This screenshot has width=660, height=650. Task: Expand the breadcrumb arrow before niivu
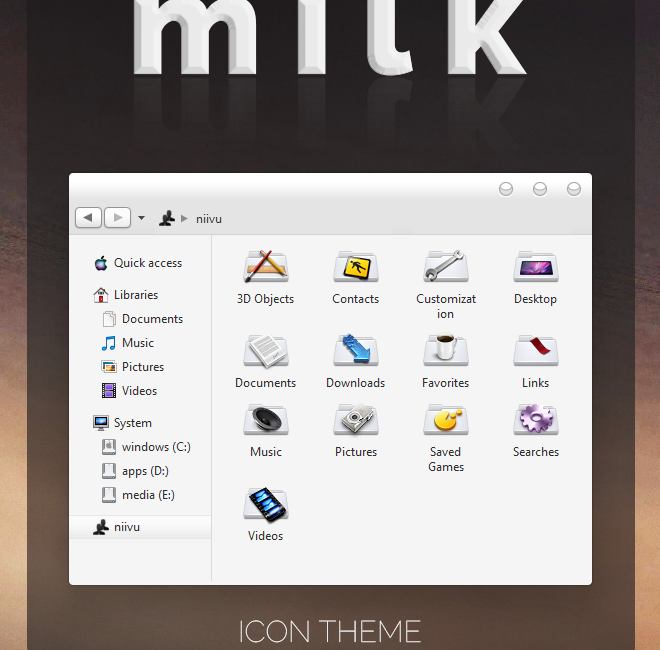(184, 218)
